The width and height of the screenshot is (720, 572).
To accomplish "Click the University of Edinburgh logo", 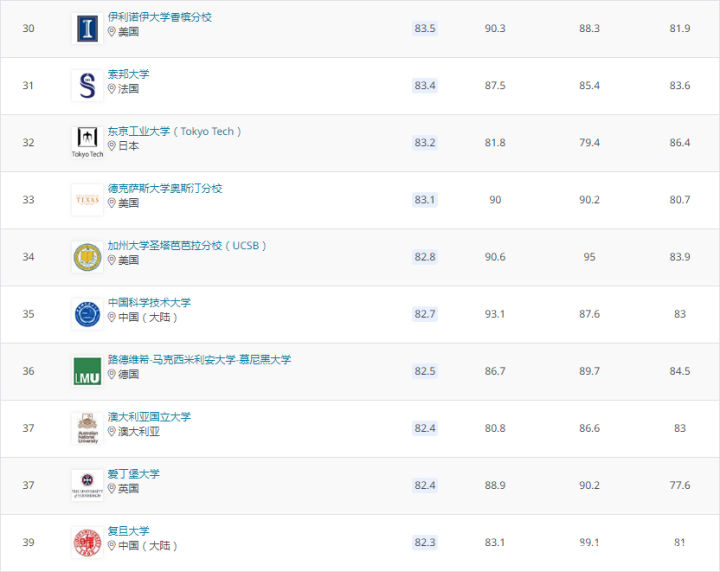I will [x=87, y=485].
